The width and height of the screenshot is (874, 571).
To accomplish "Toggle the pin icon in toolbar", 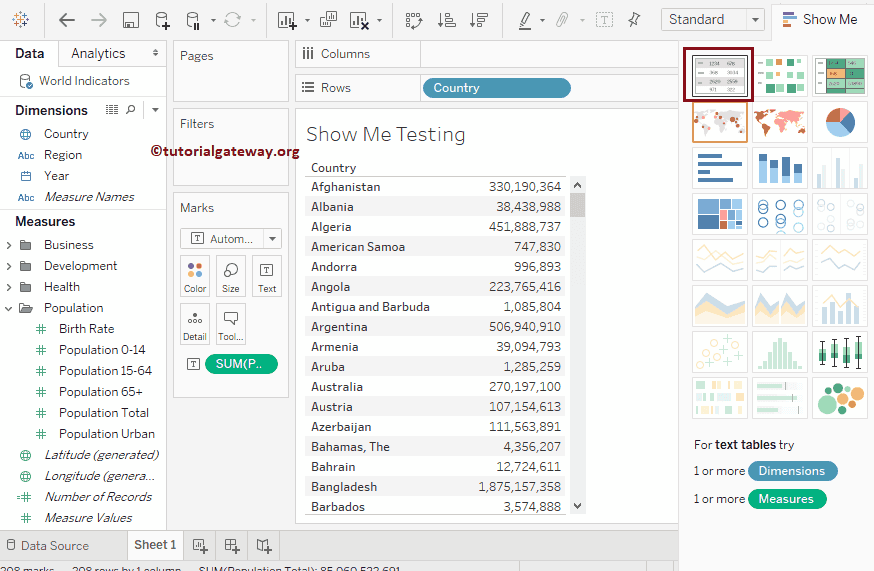I will tap(634, 20).
